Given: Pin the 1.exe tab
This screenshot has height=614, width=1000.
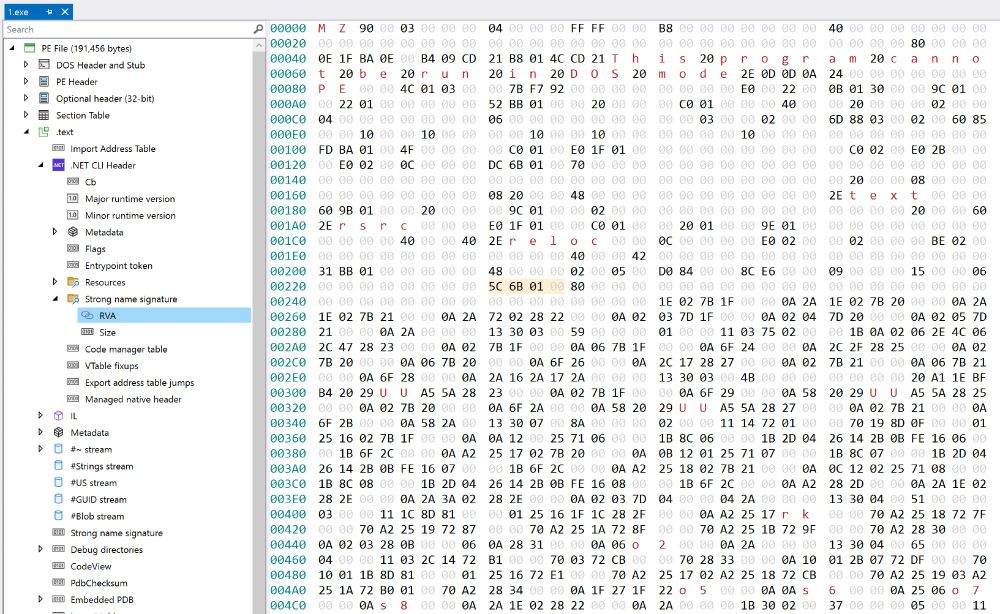Looking at the screenshot, I should click(50, 11).
